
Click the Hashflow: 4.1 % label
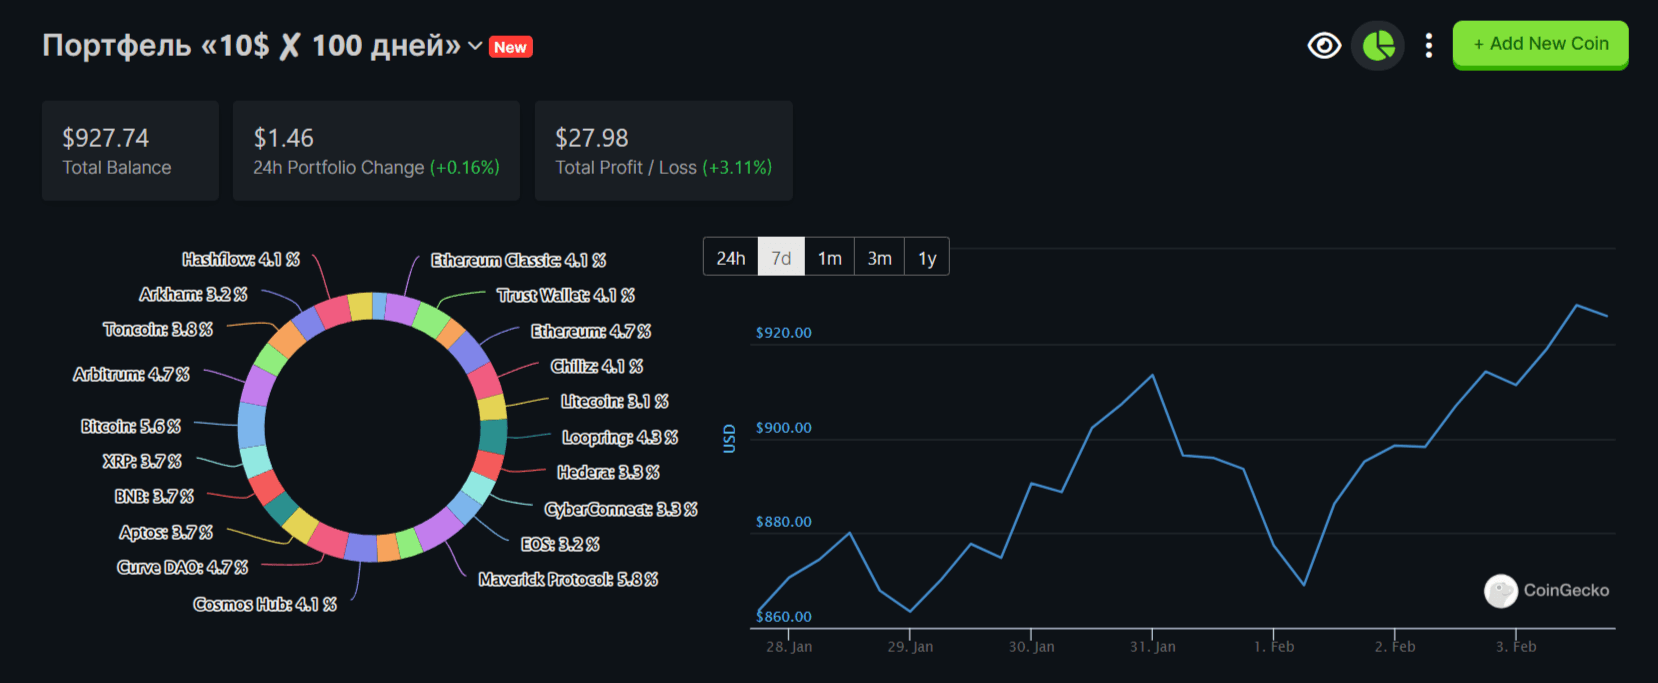point(241,259)
